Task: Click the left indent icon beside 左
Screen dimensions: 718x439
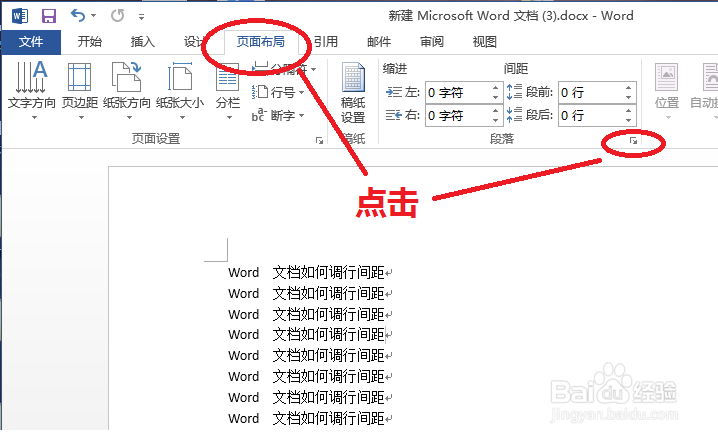Action: coord(394,92)
